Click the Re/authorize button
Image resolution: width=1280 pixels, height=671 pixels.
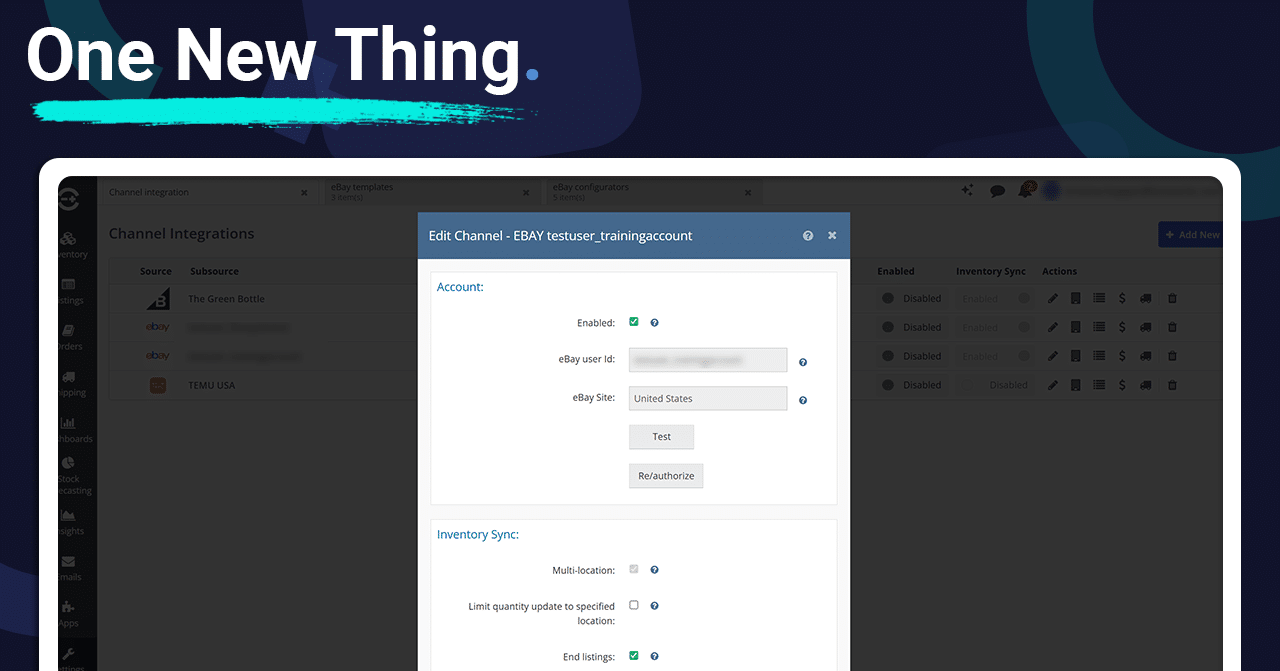666,476
